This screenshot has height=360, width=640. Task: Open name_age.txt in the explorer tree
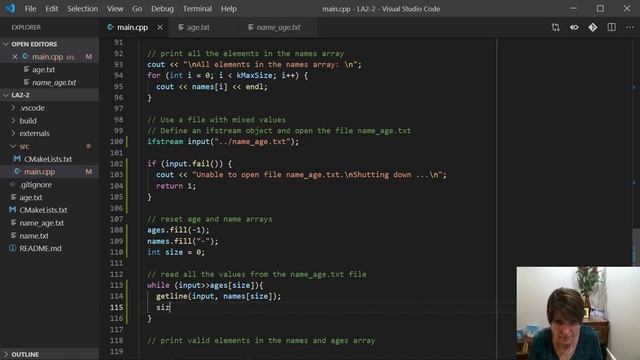[49, 223]
